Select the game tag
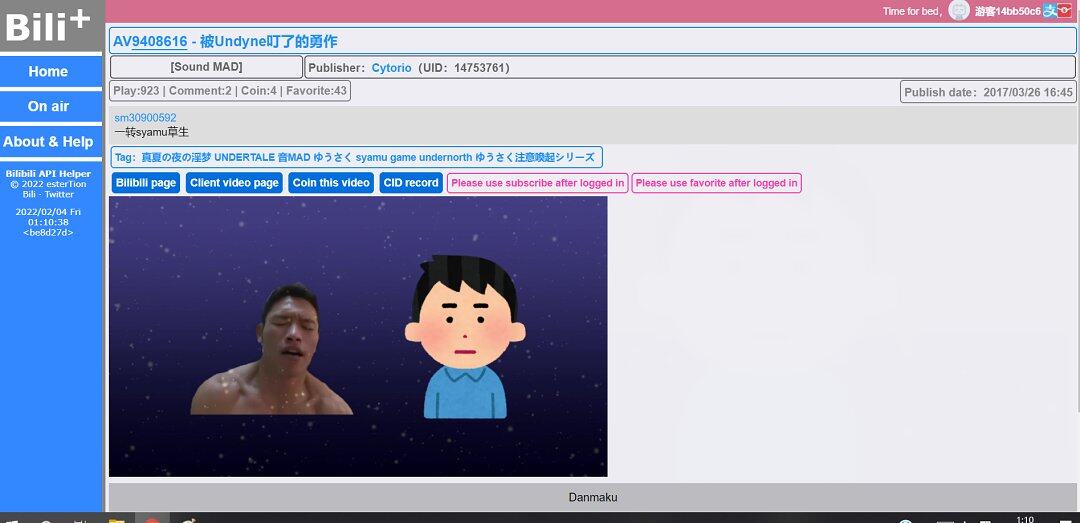1080x523 pixels. pyautogui.click(x=402, y=157)
